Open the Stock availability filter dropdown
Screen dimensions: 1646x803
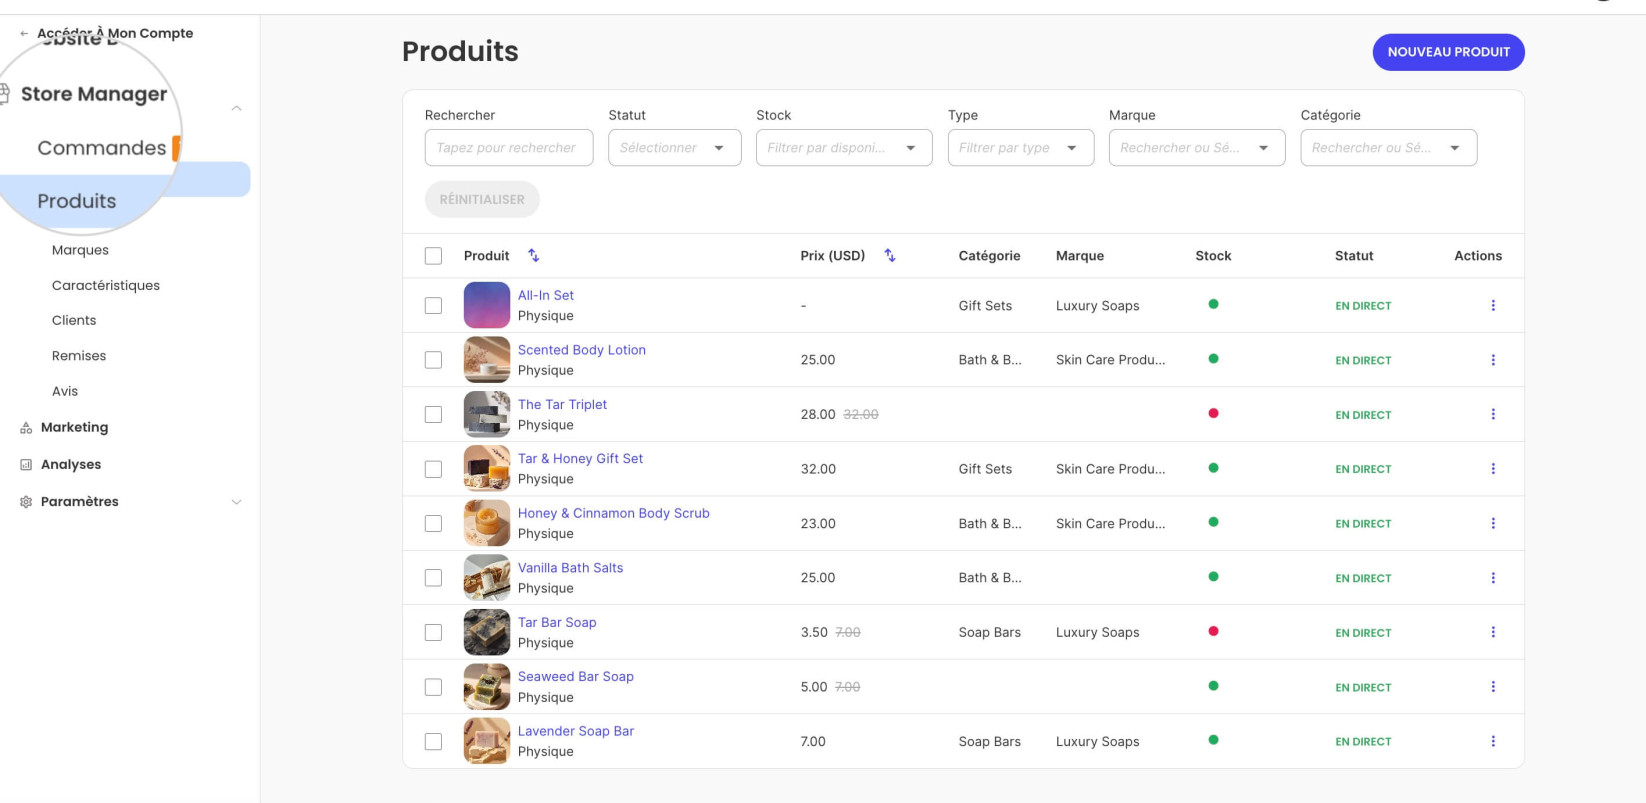click(x=844, y=148)
